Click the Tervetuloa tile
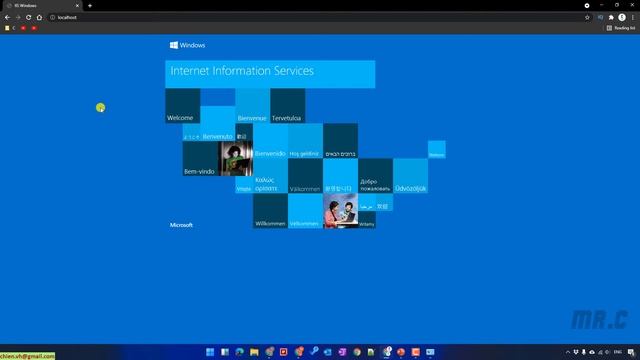Image resolution: width=640 pixels, height=360 pixels. point(288,106)
